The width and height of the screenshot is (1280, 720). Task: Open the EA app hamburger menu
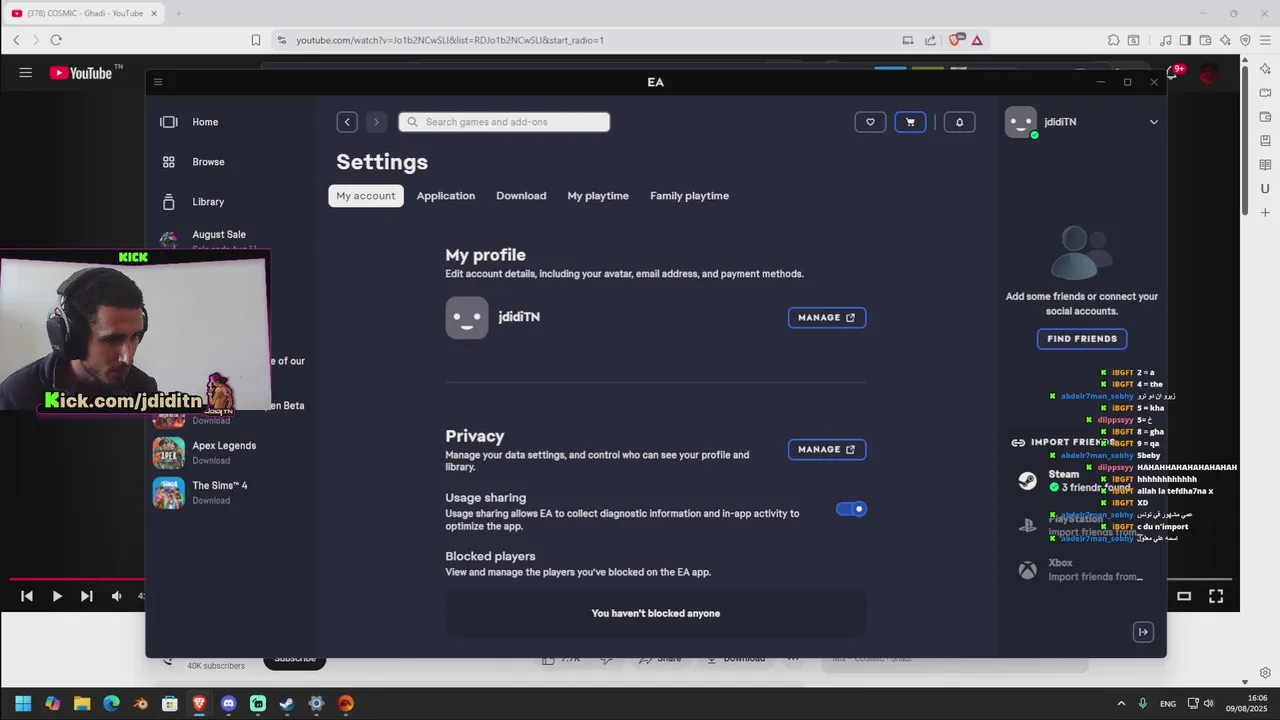(x=158, y=82)
